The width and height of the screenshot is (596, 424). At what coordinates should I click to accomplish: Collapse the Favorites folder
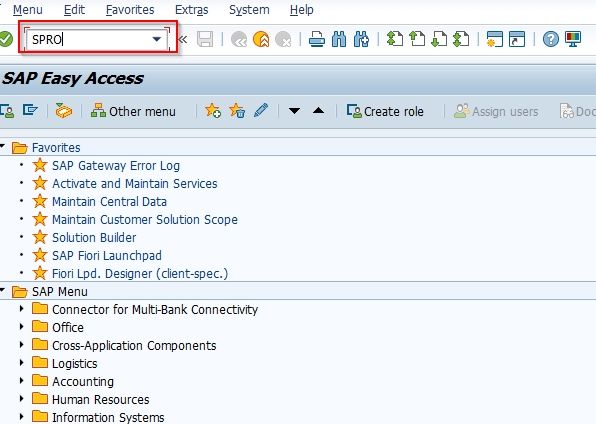[3, 146]
